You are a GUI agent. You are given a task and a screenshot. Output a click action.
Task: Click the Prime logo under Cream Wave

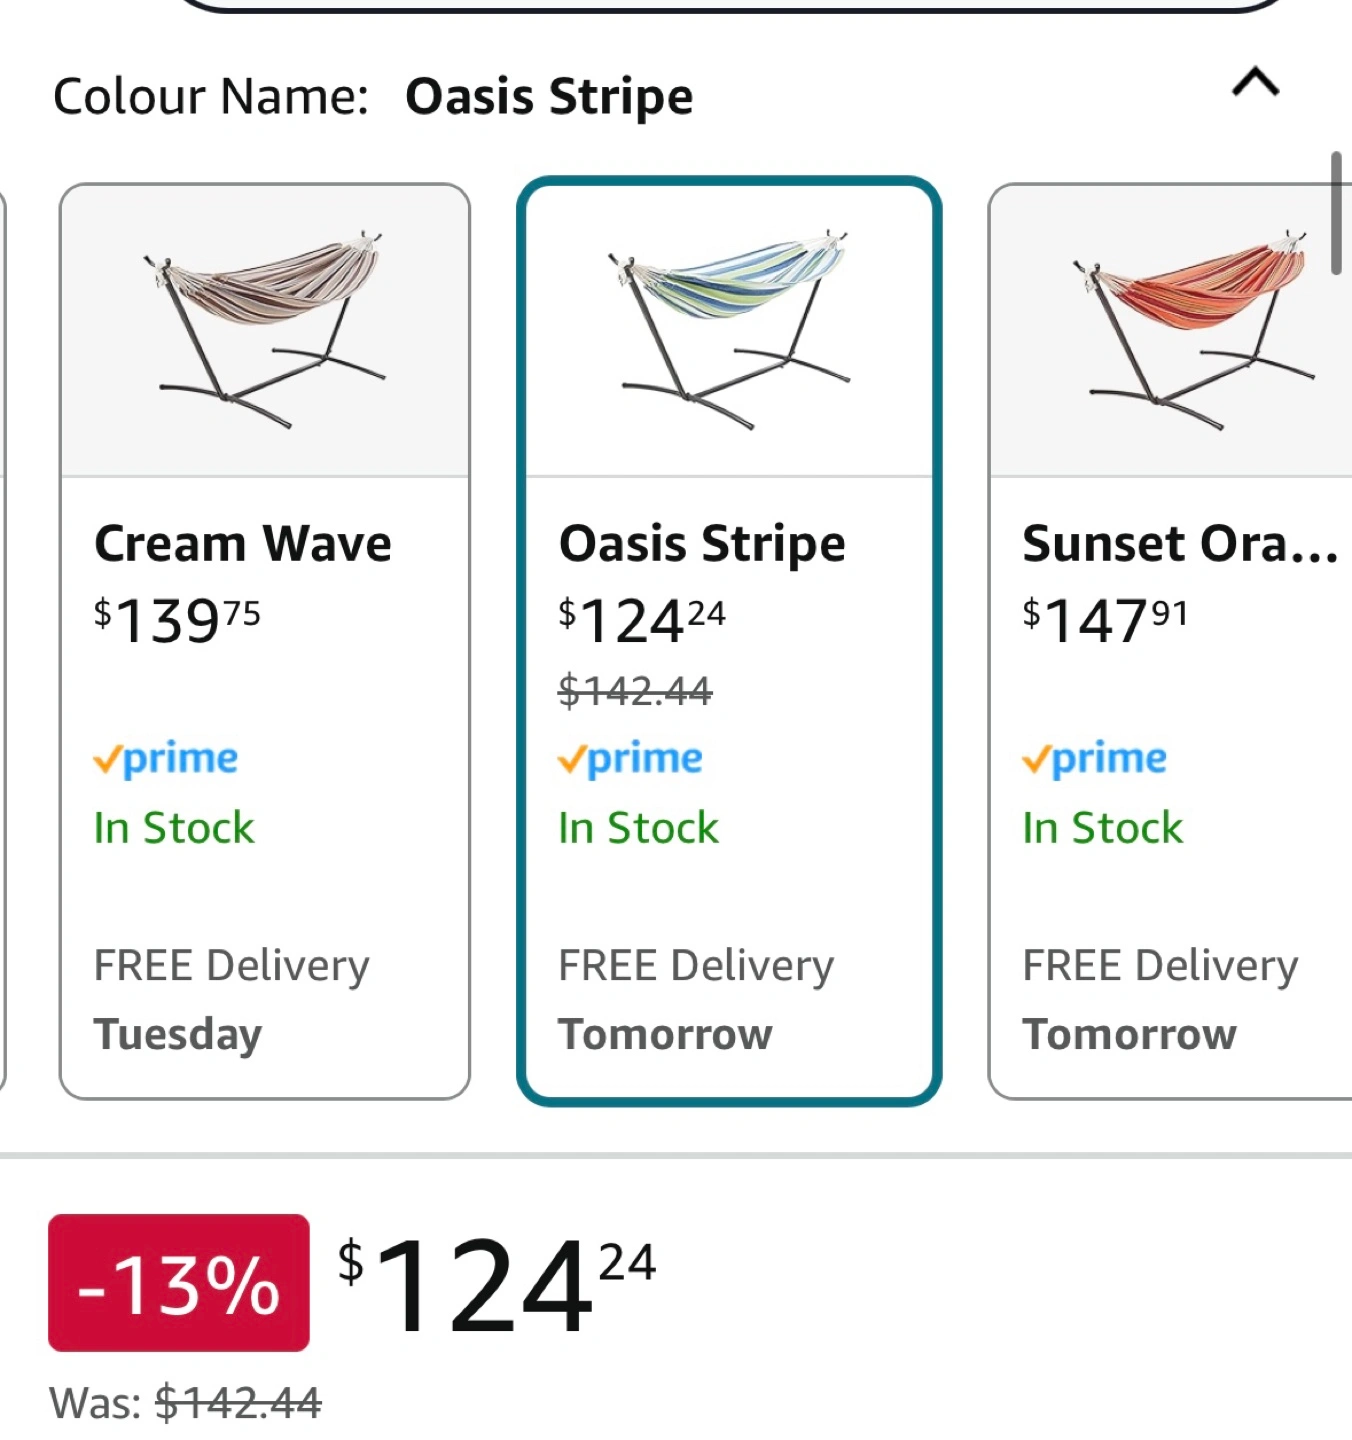166,759
